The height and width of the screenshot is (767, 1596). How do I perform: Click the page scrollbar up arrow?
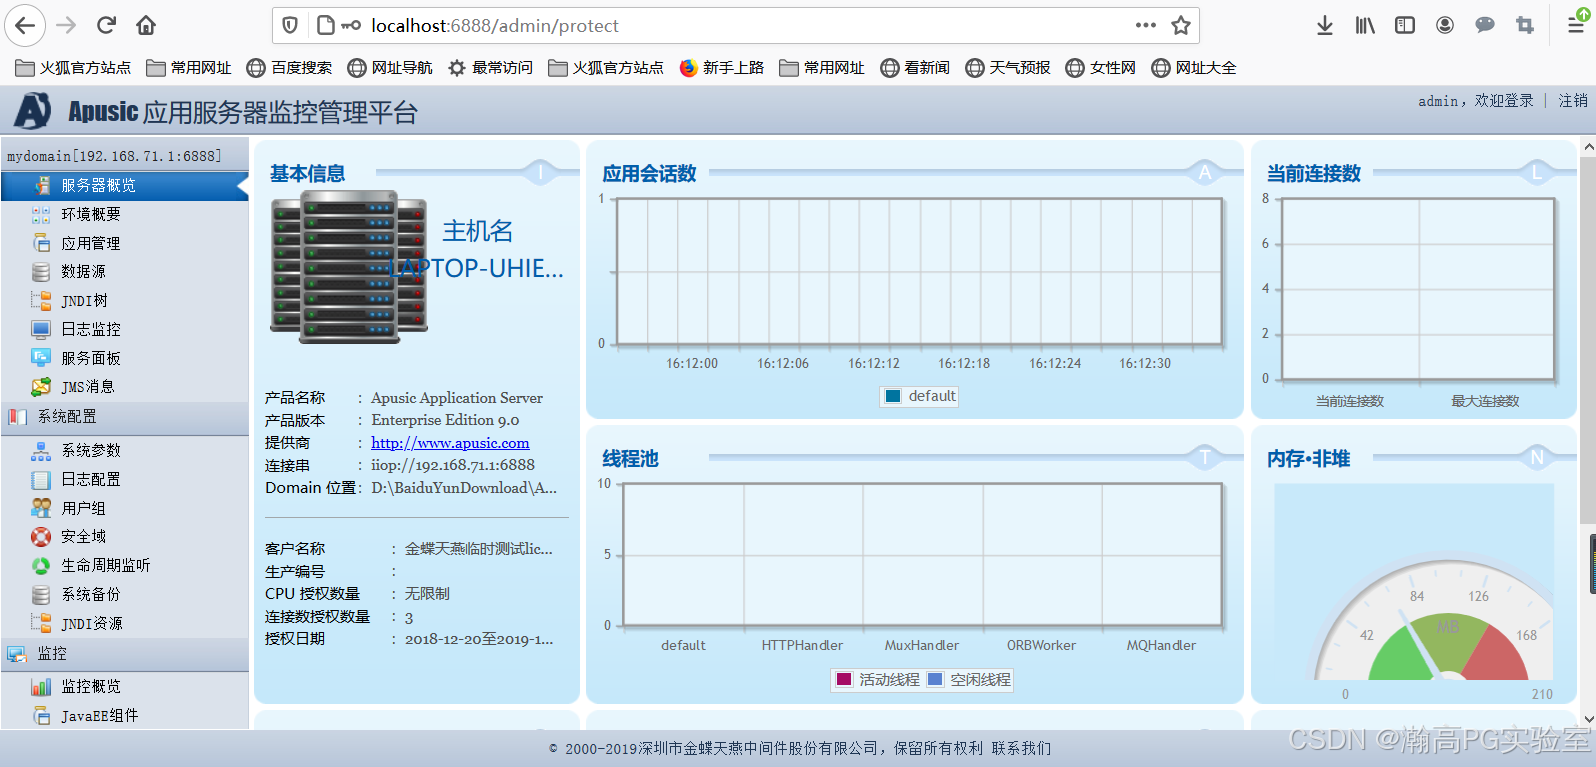(x=1587, y=147)
